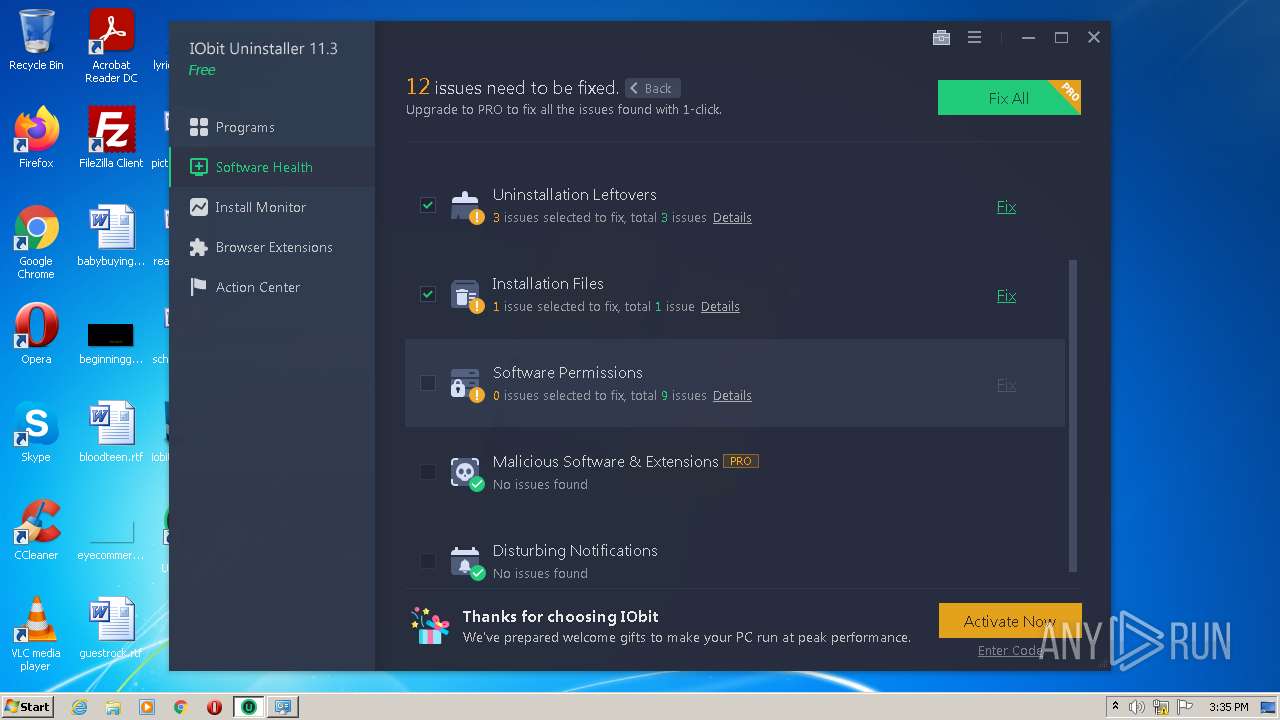
Task: Click the Start button
Action: coord(28,707)
